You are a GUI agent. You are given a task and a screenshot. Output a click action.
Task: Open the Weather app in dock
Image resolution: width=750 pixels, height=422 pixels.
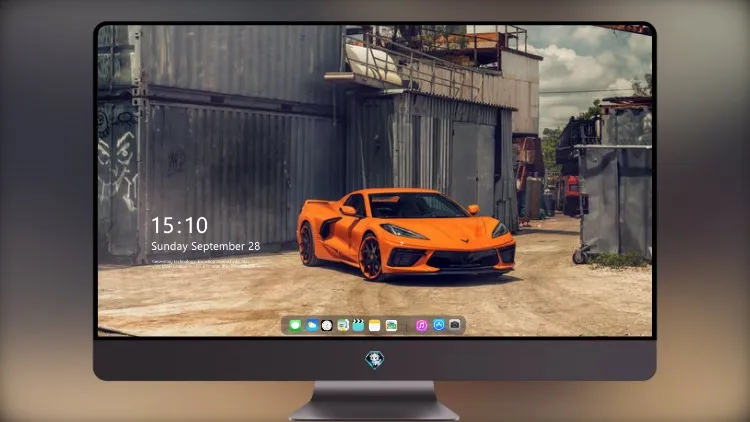pos(312,325)
